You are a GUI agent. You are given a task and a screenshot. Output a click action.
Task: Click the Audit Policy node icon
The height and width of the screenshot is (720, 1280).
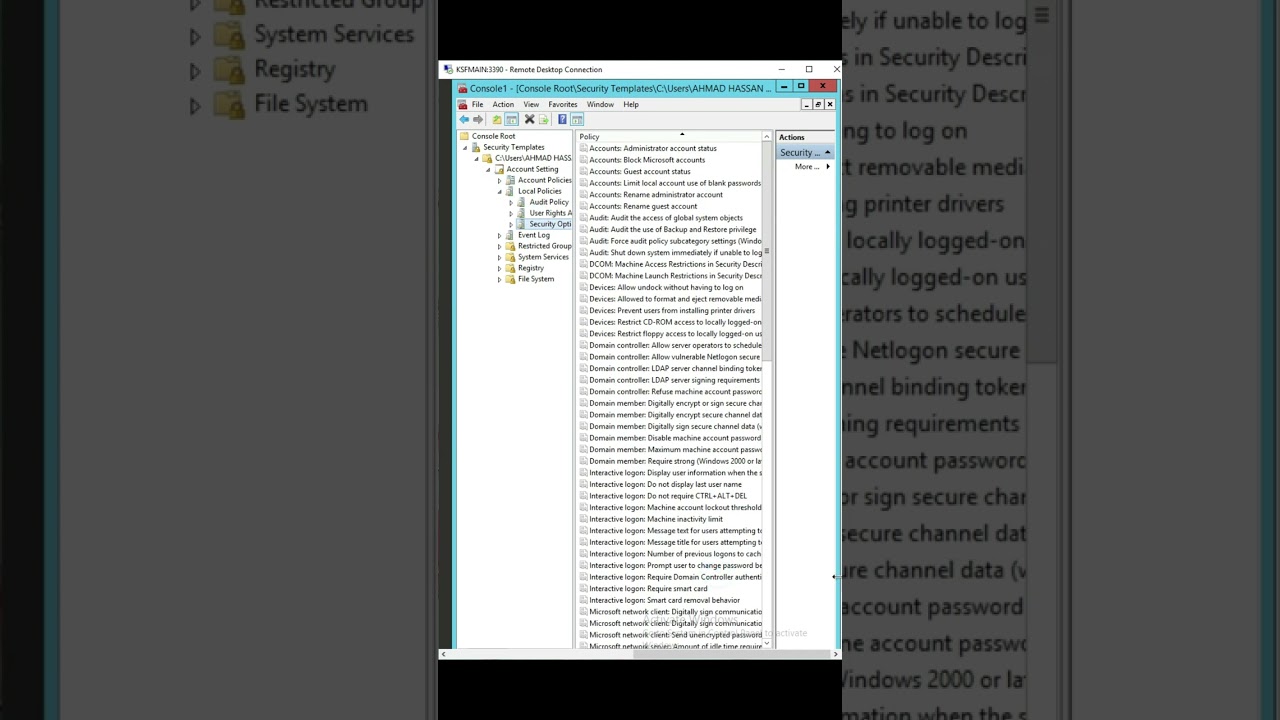[521, 202]
